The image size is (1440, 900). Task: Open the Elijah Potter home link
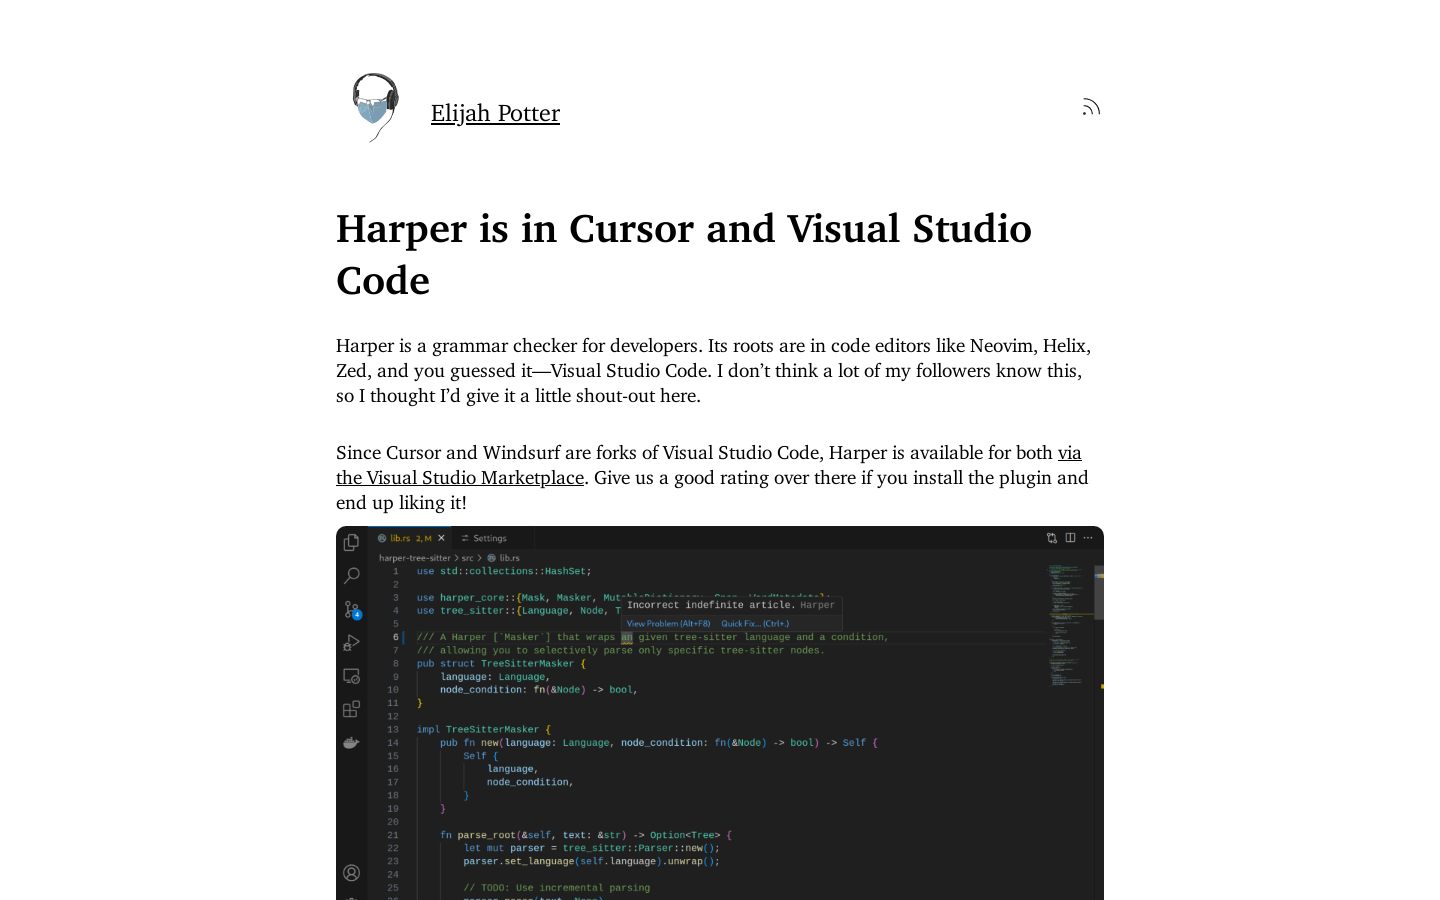(495, 113)
